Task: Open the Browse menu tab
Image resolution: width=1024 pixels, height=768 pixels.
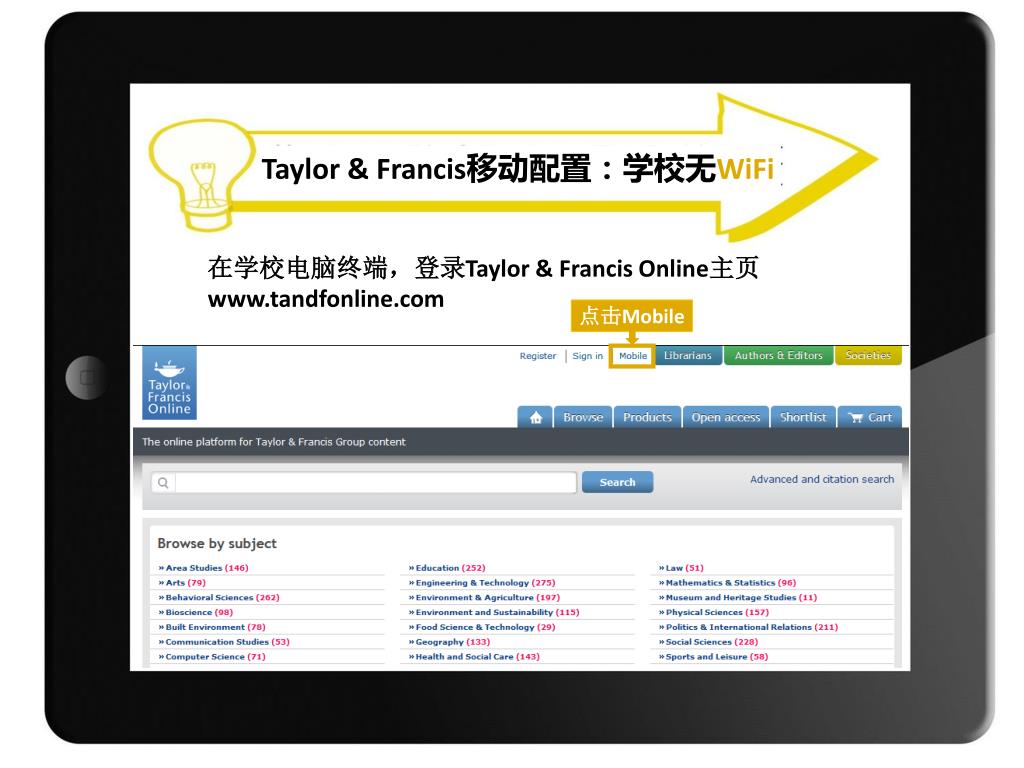Action: [582, 417]
